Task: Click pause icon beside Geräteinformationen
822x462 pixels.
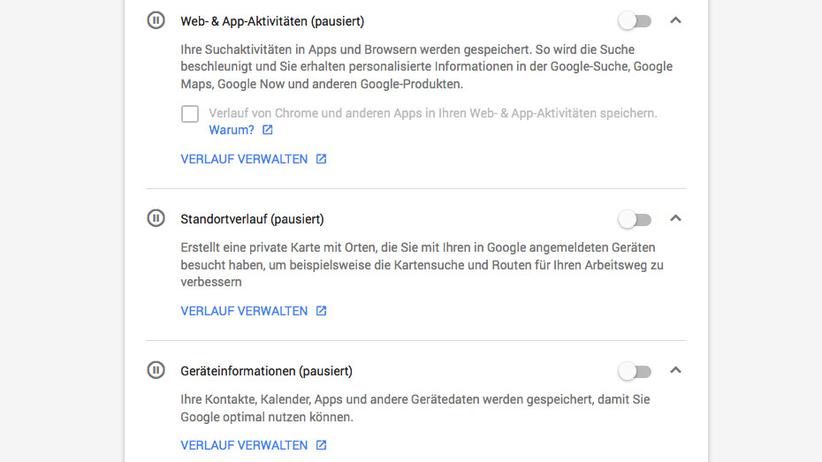Action: 156,371
